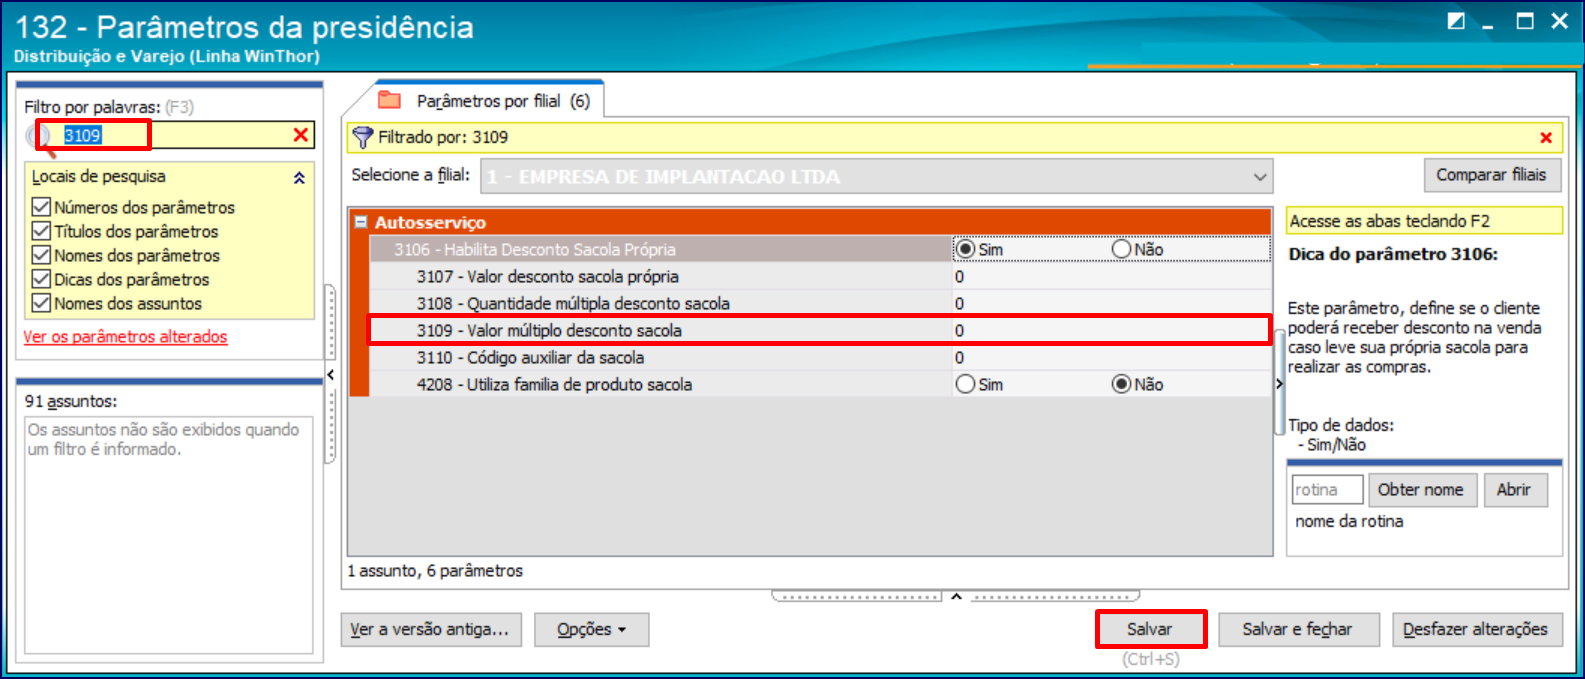This screenshot has width=1585, height=679.
Task: Collapse the right tips panel arrow
Action: click(x=1279, y=384)
